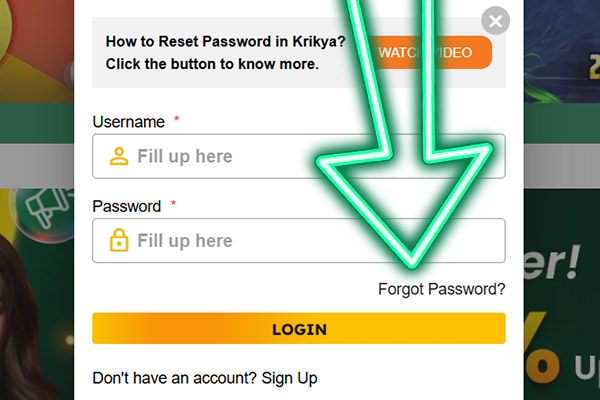Click the padlock icon in Password field

click(119, 241)
